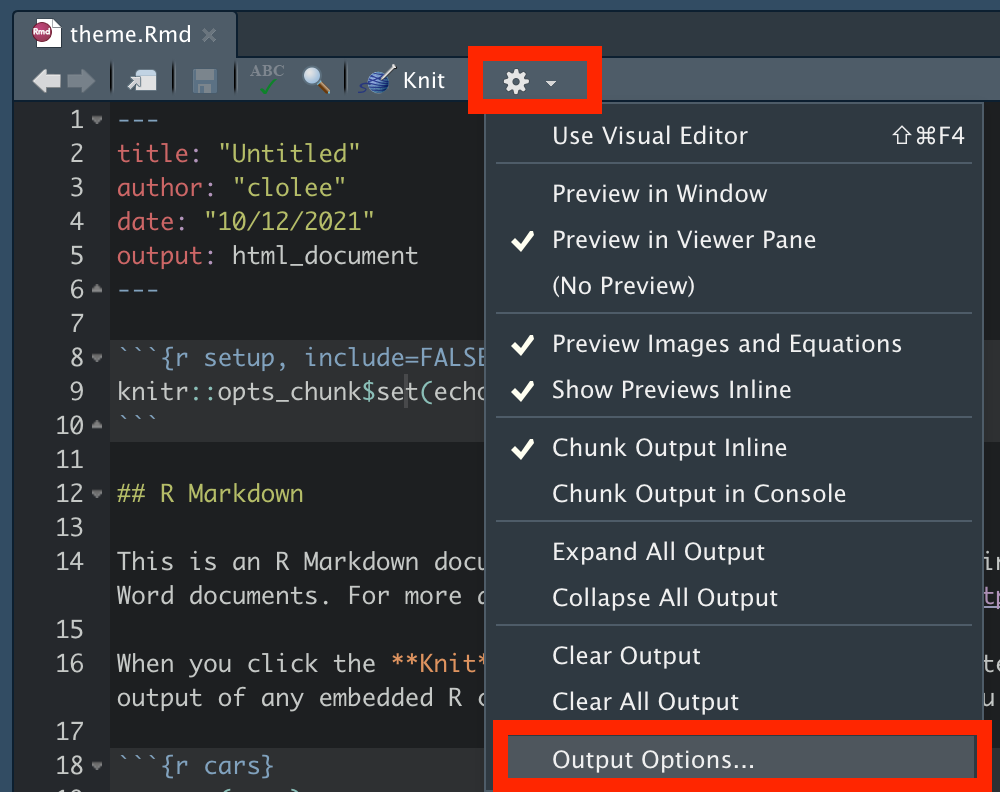Screen dimensions: 1000x792
Task: Click Knit yarn ball icon
Action: tap(377, 80)
